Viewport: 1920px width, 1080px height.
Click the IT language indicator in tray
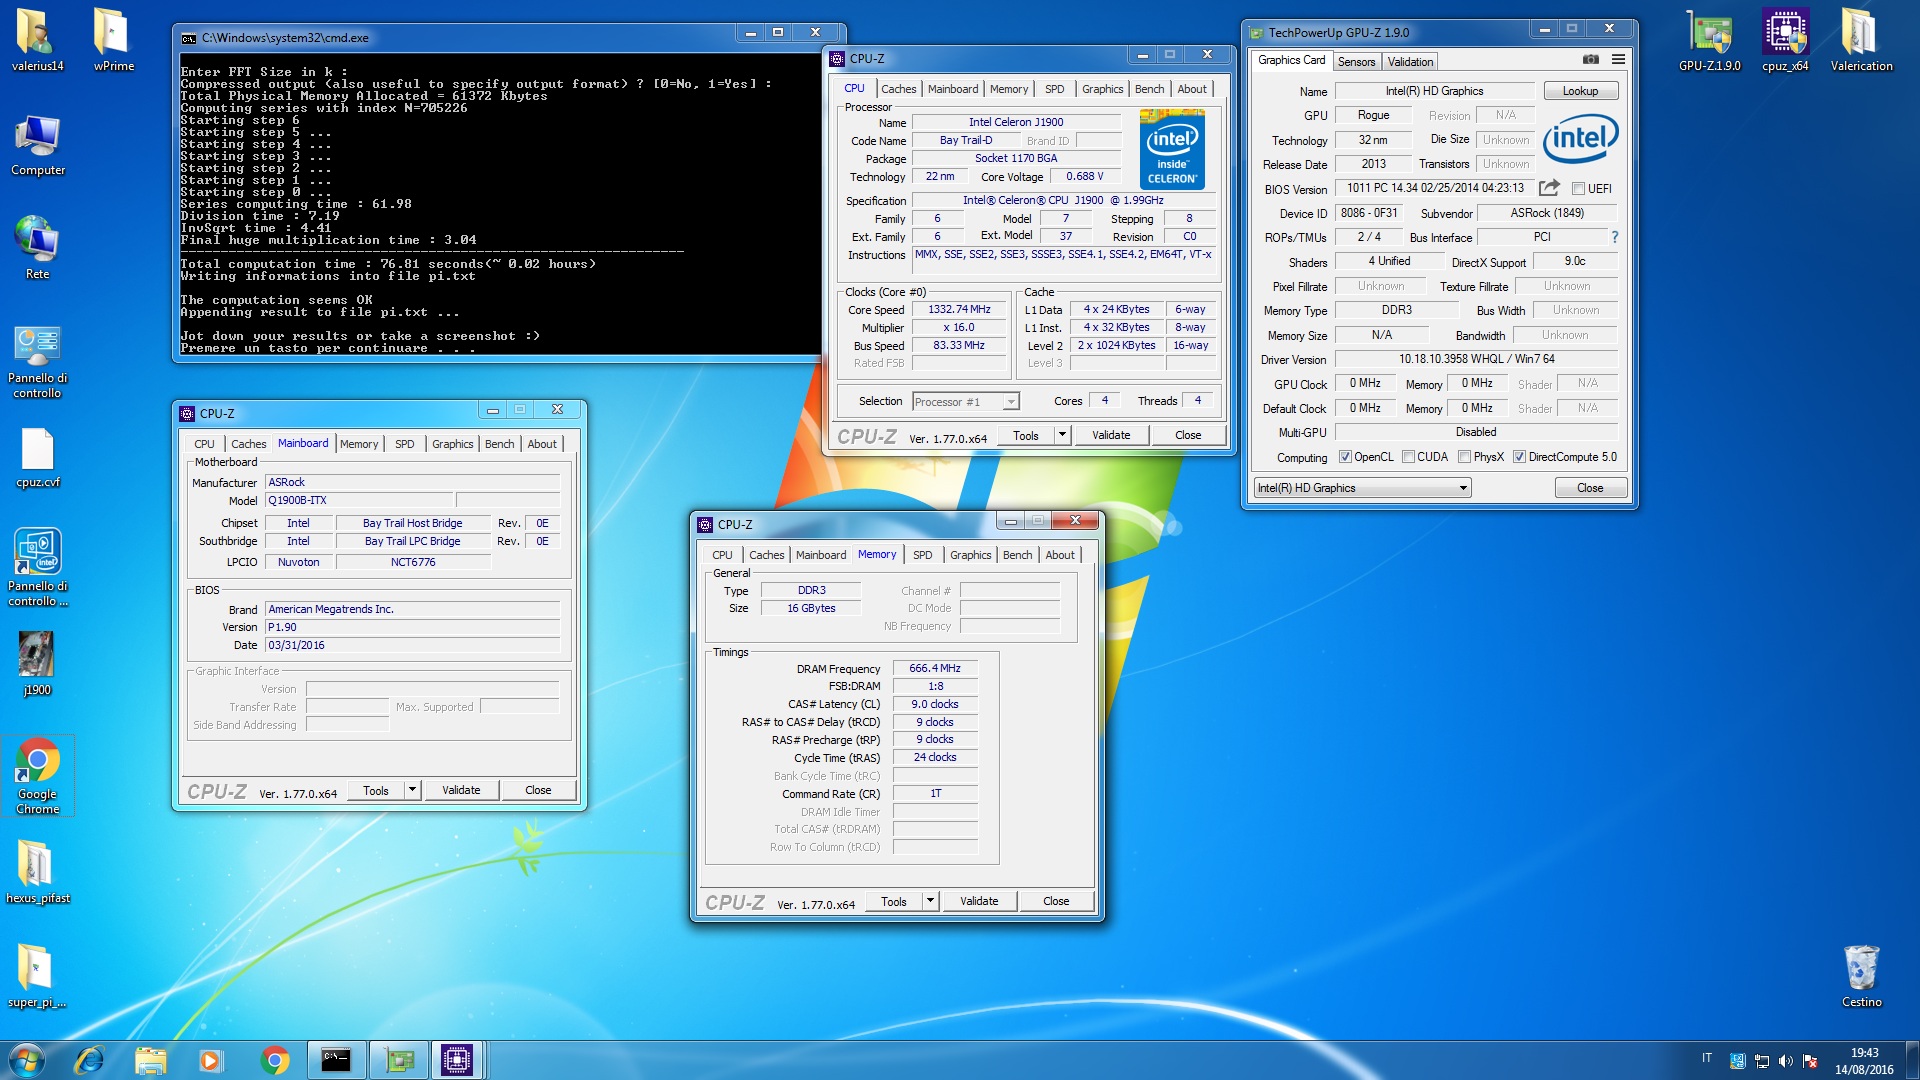pos(1707,1058)
